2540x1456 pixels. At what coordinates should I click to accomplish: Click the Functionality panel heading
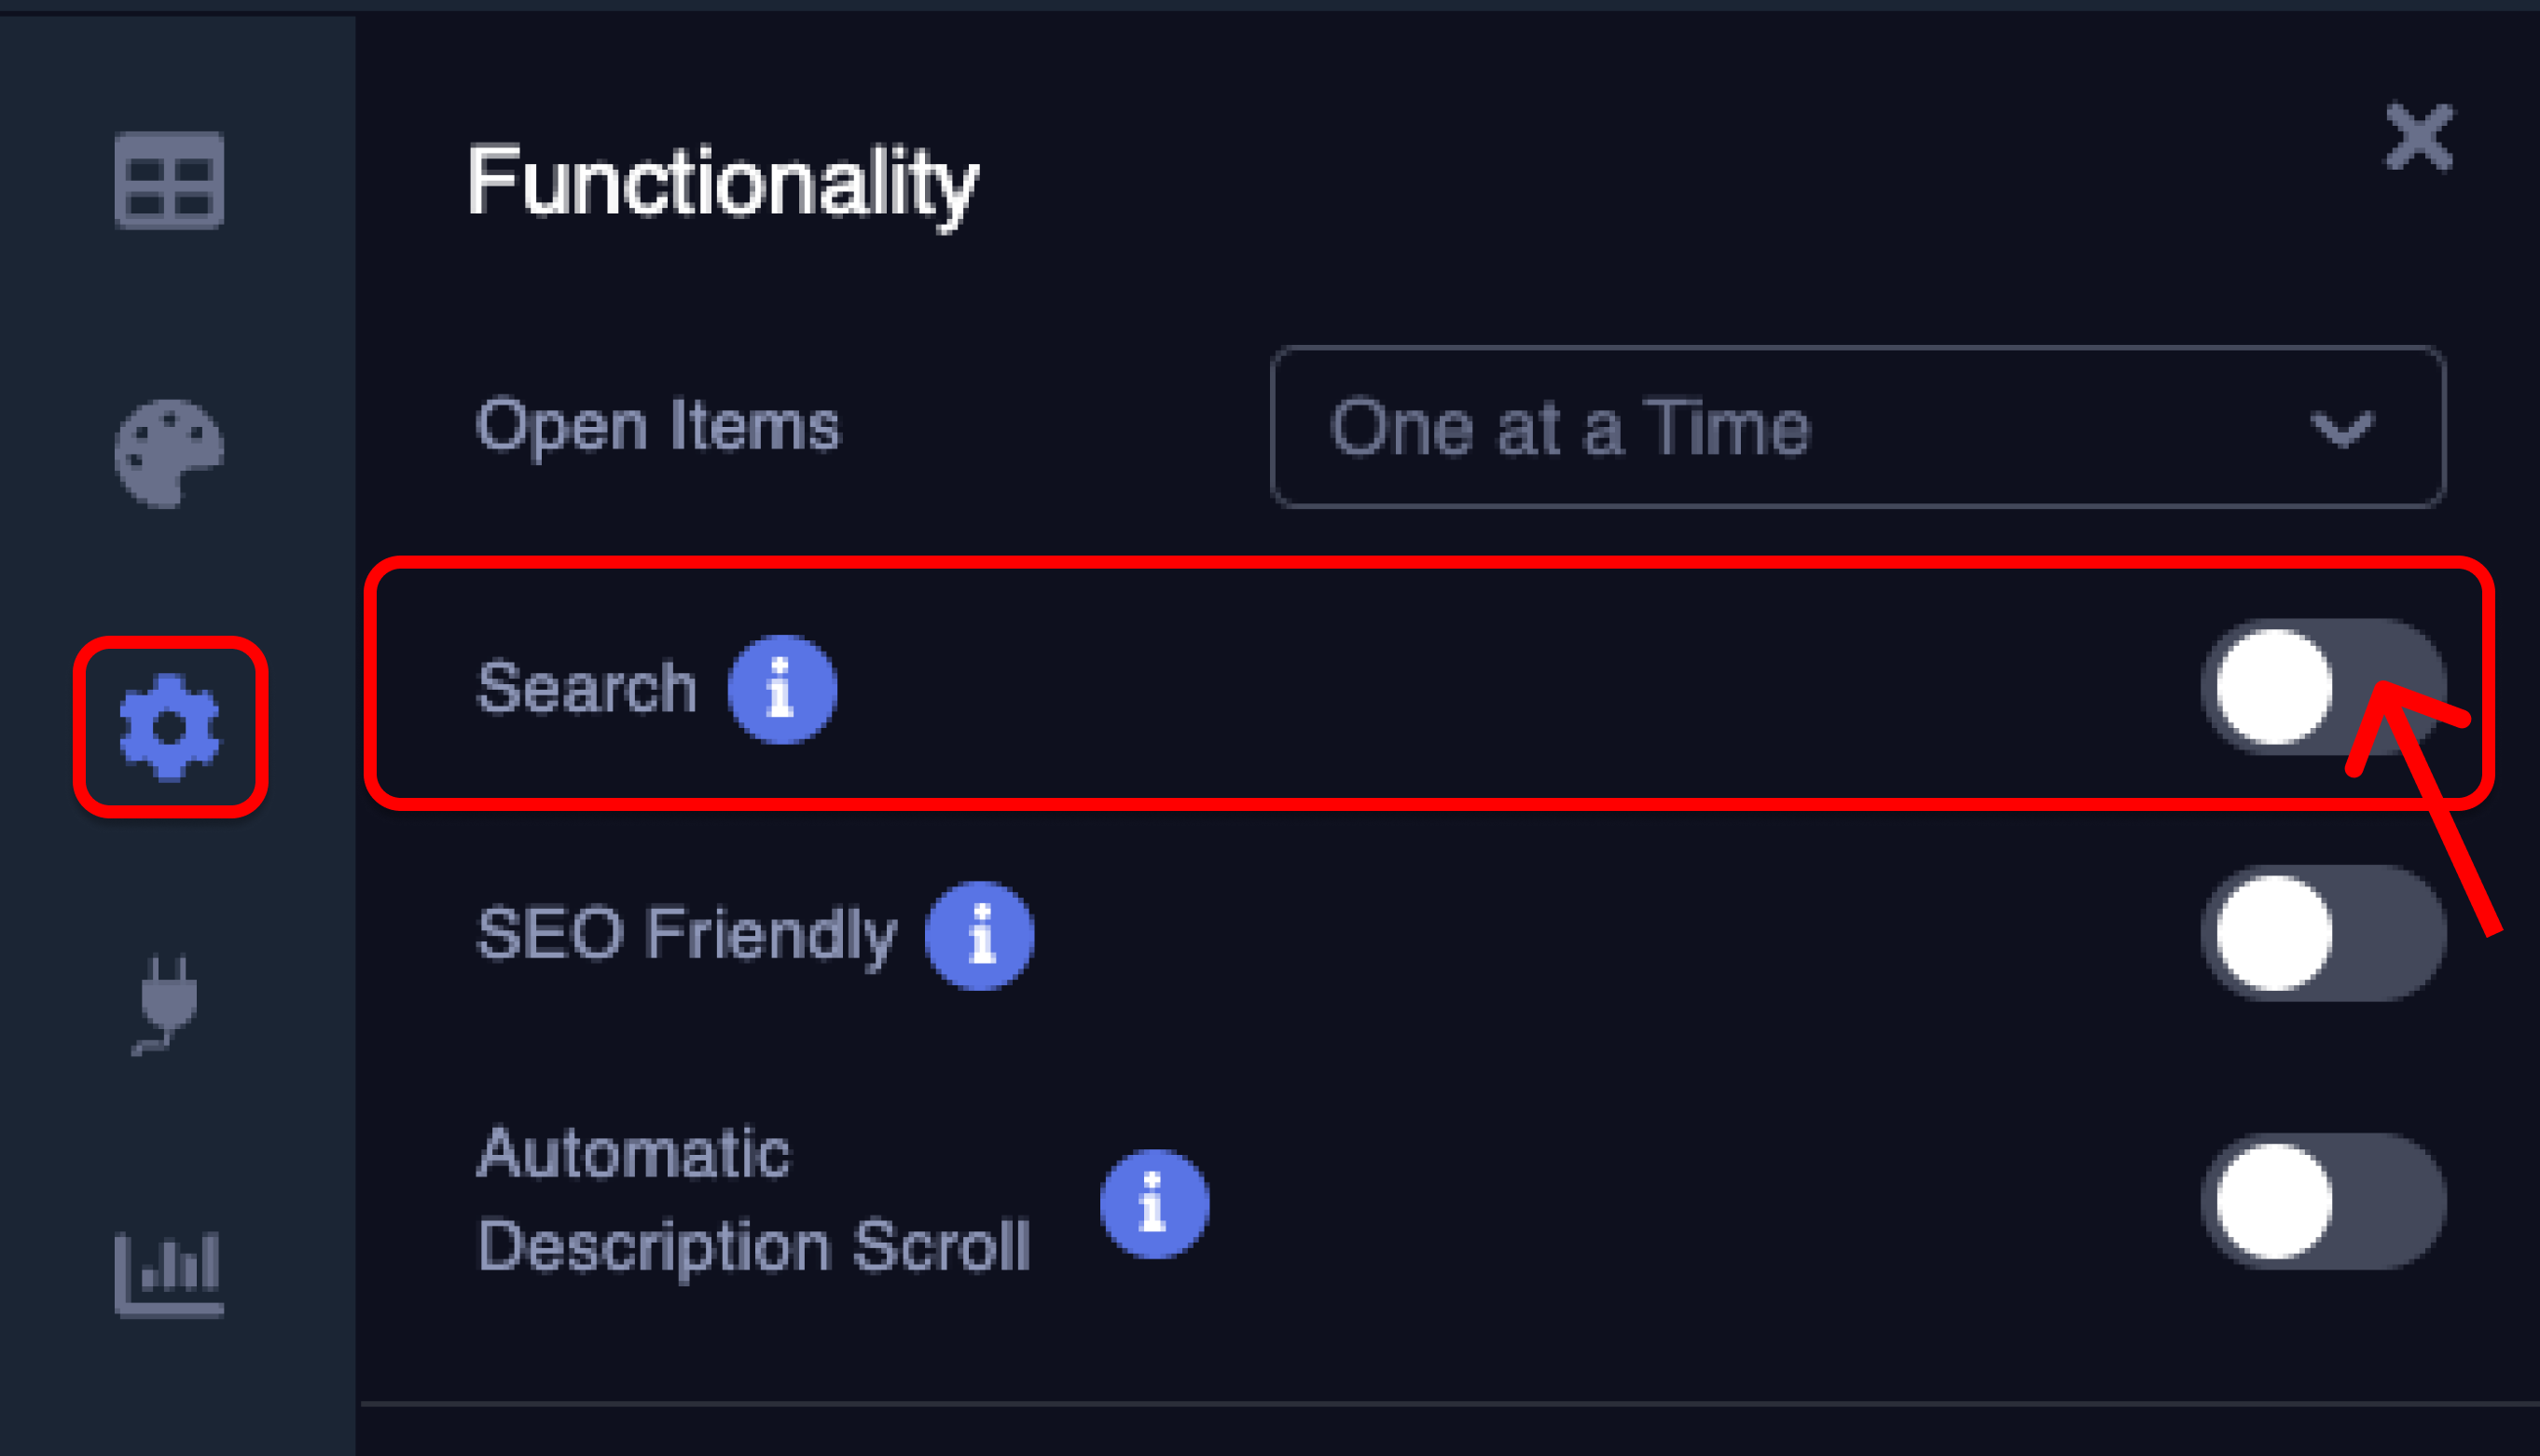(722, 183)
